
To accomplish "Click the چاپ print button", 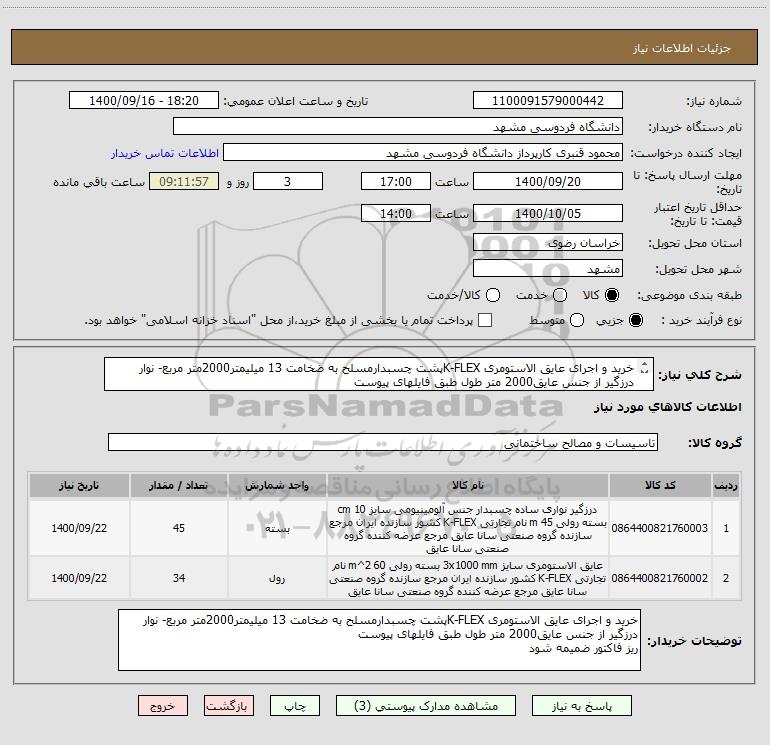I will coord(295,706).
